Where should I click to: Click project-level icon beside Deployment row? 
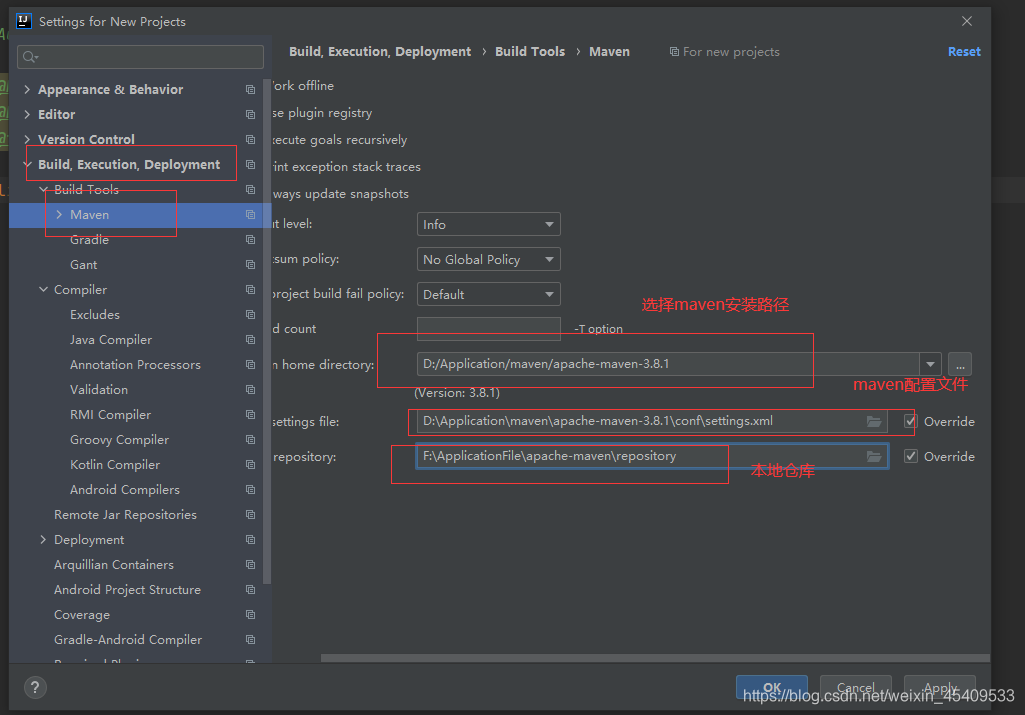click(x=250, y=540)
